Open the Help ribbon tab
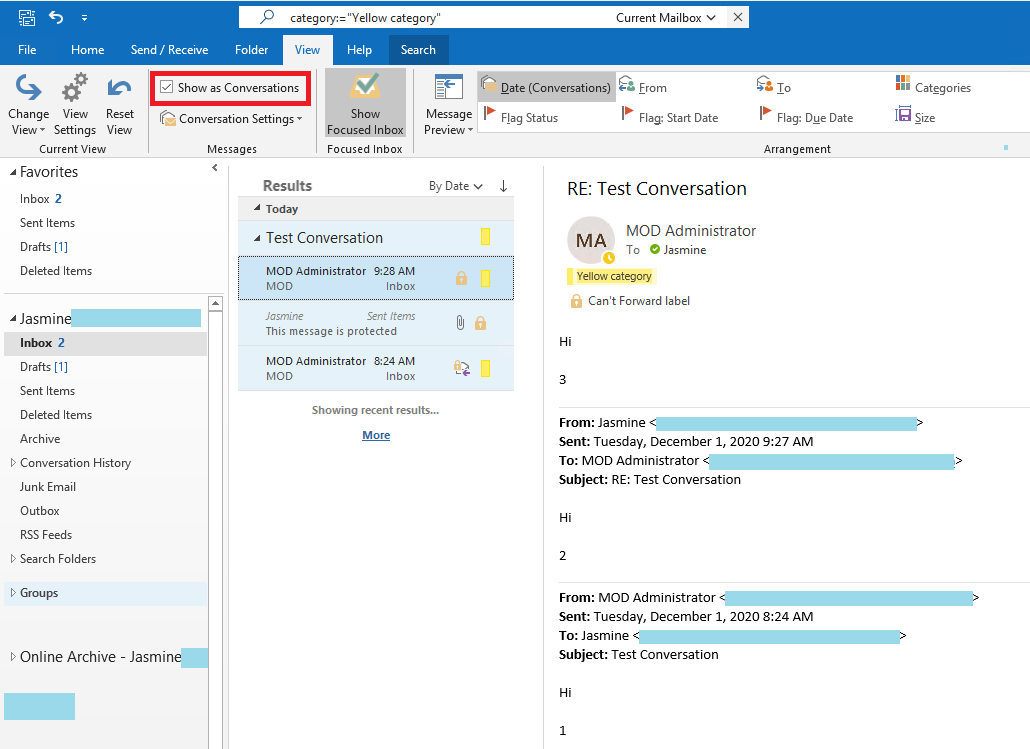 [359, 50]
